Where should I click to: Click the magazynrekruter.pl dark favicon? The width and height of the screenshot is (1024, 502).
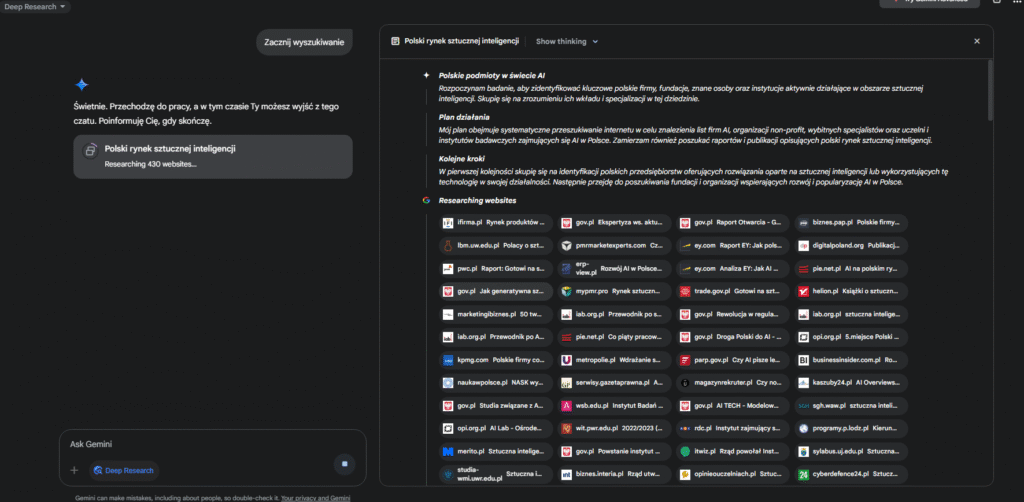[685, 383]
